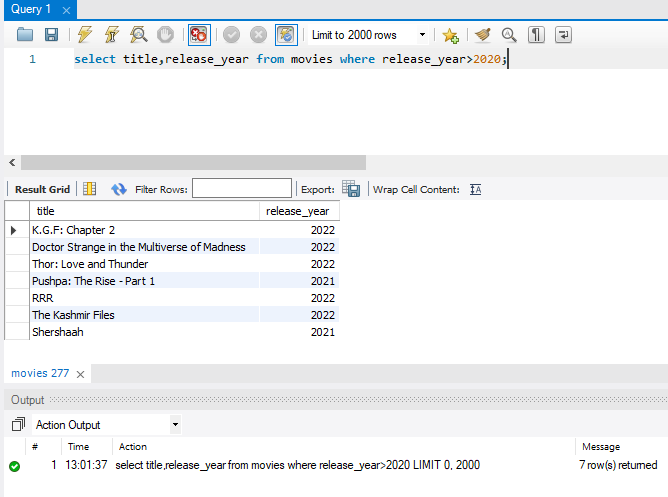This screenshot has height=497, width=668.
Task: Select The Kashmir Files cell
Action: click(144, 315)
